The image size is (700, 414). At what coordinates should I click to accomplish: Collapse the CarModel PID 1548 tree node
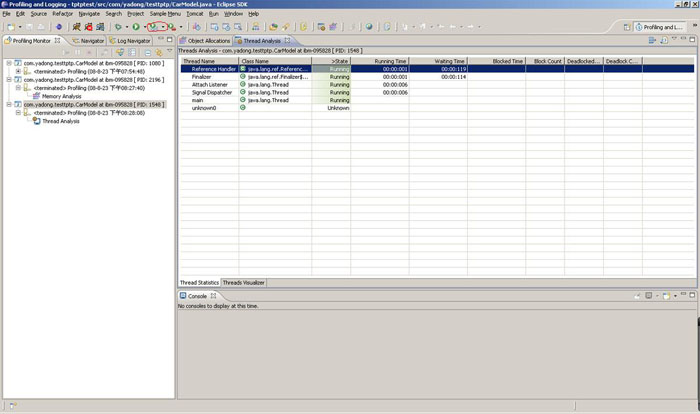pos(8,105)
